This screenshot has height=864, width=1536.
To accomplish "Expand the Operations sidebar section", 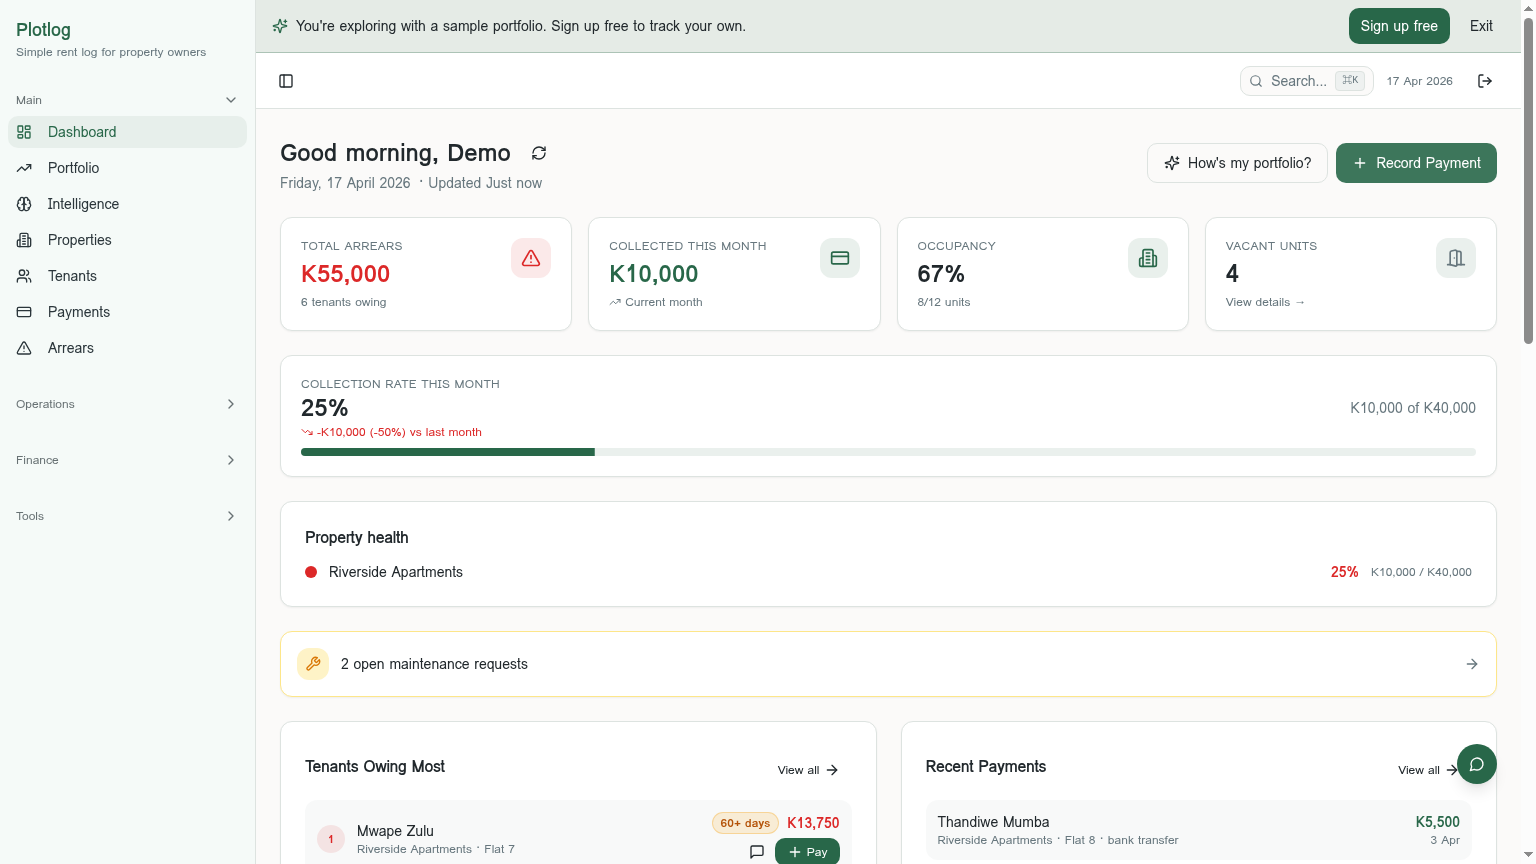I will click(127, 404).
